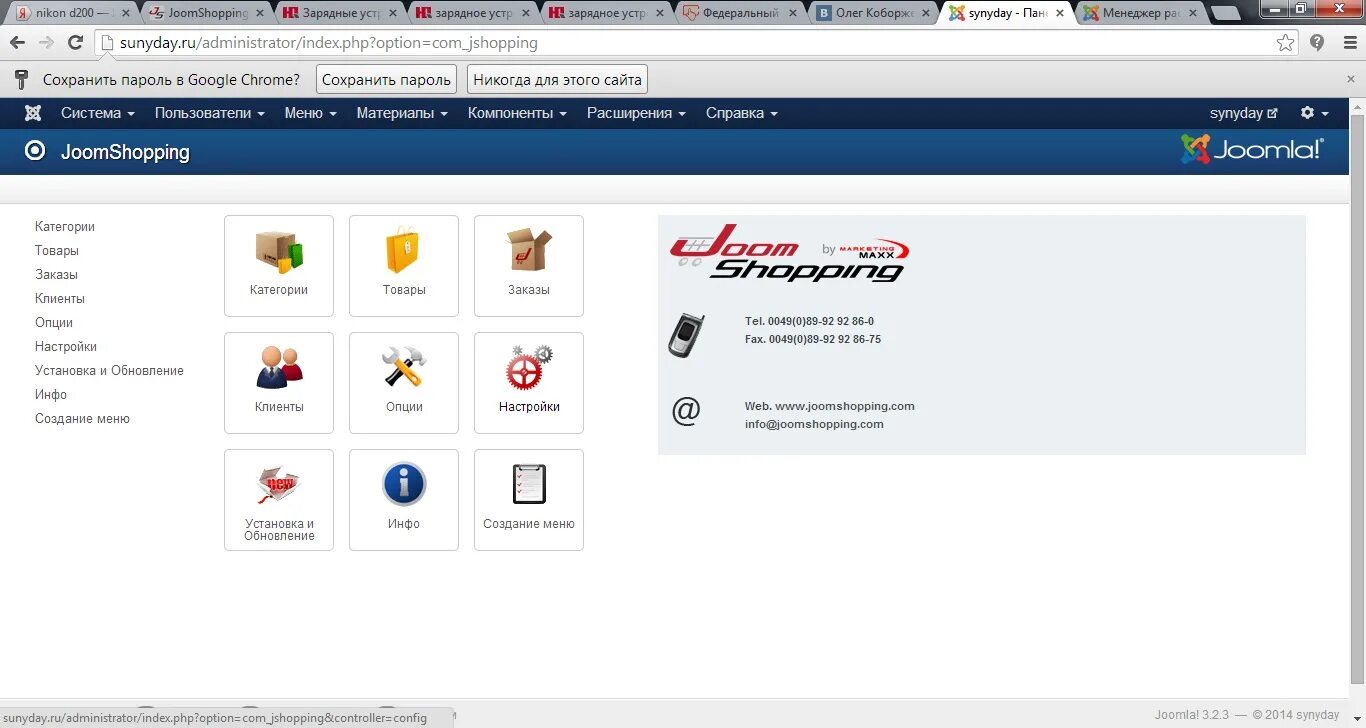Click the JoomShopping logo in info panel
Viewport: 1366px width, 728px height.
pyautogui.click(x=790, y=252)
